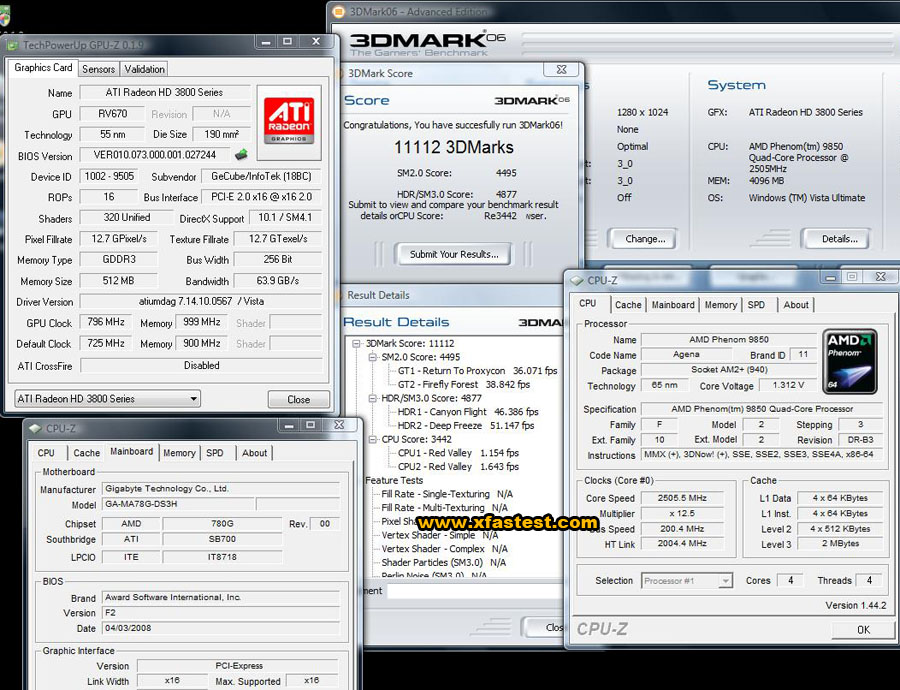This screenshot has height=690, width=900.
Task: Open Memory tab in CPU-Z processor window
Action: click(720, 305)
